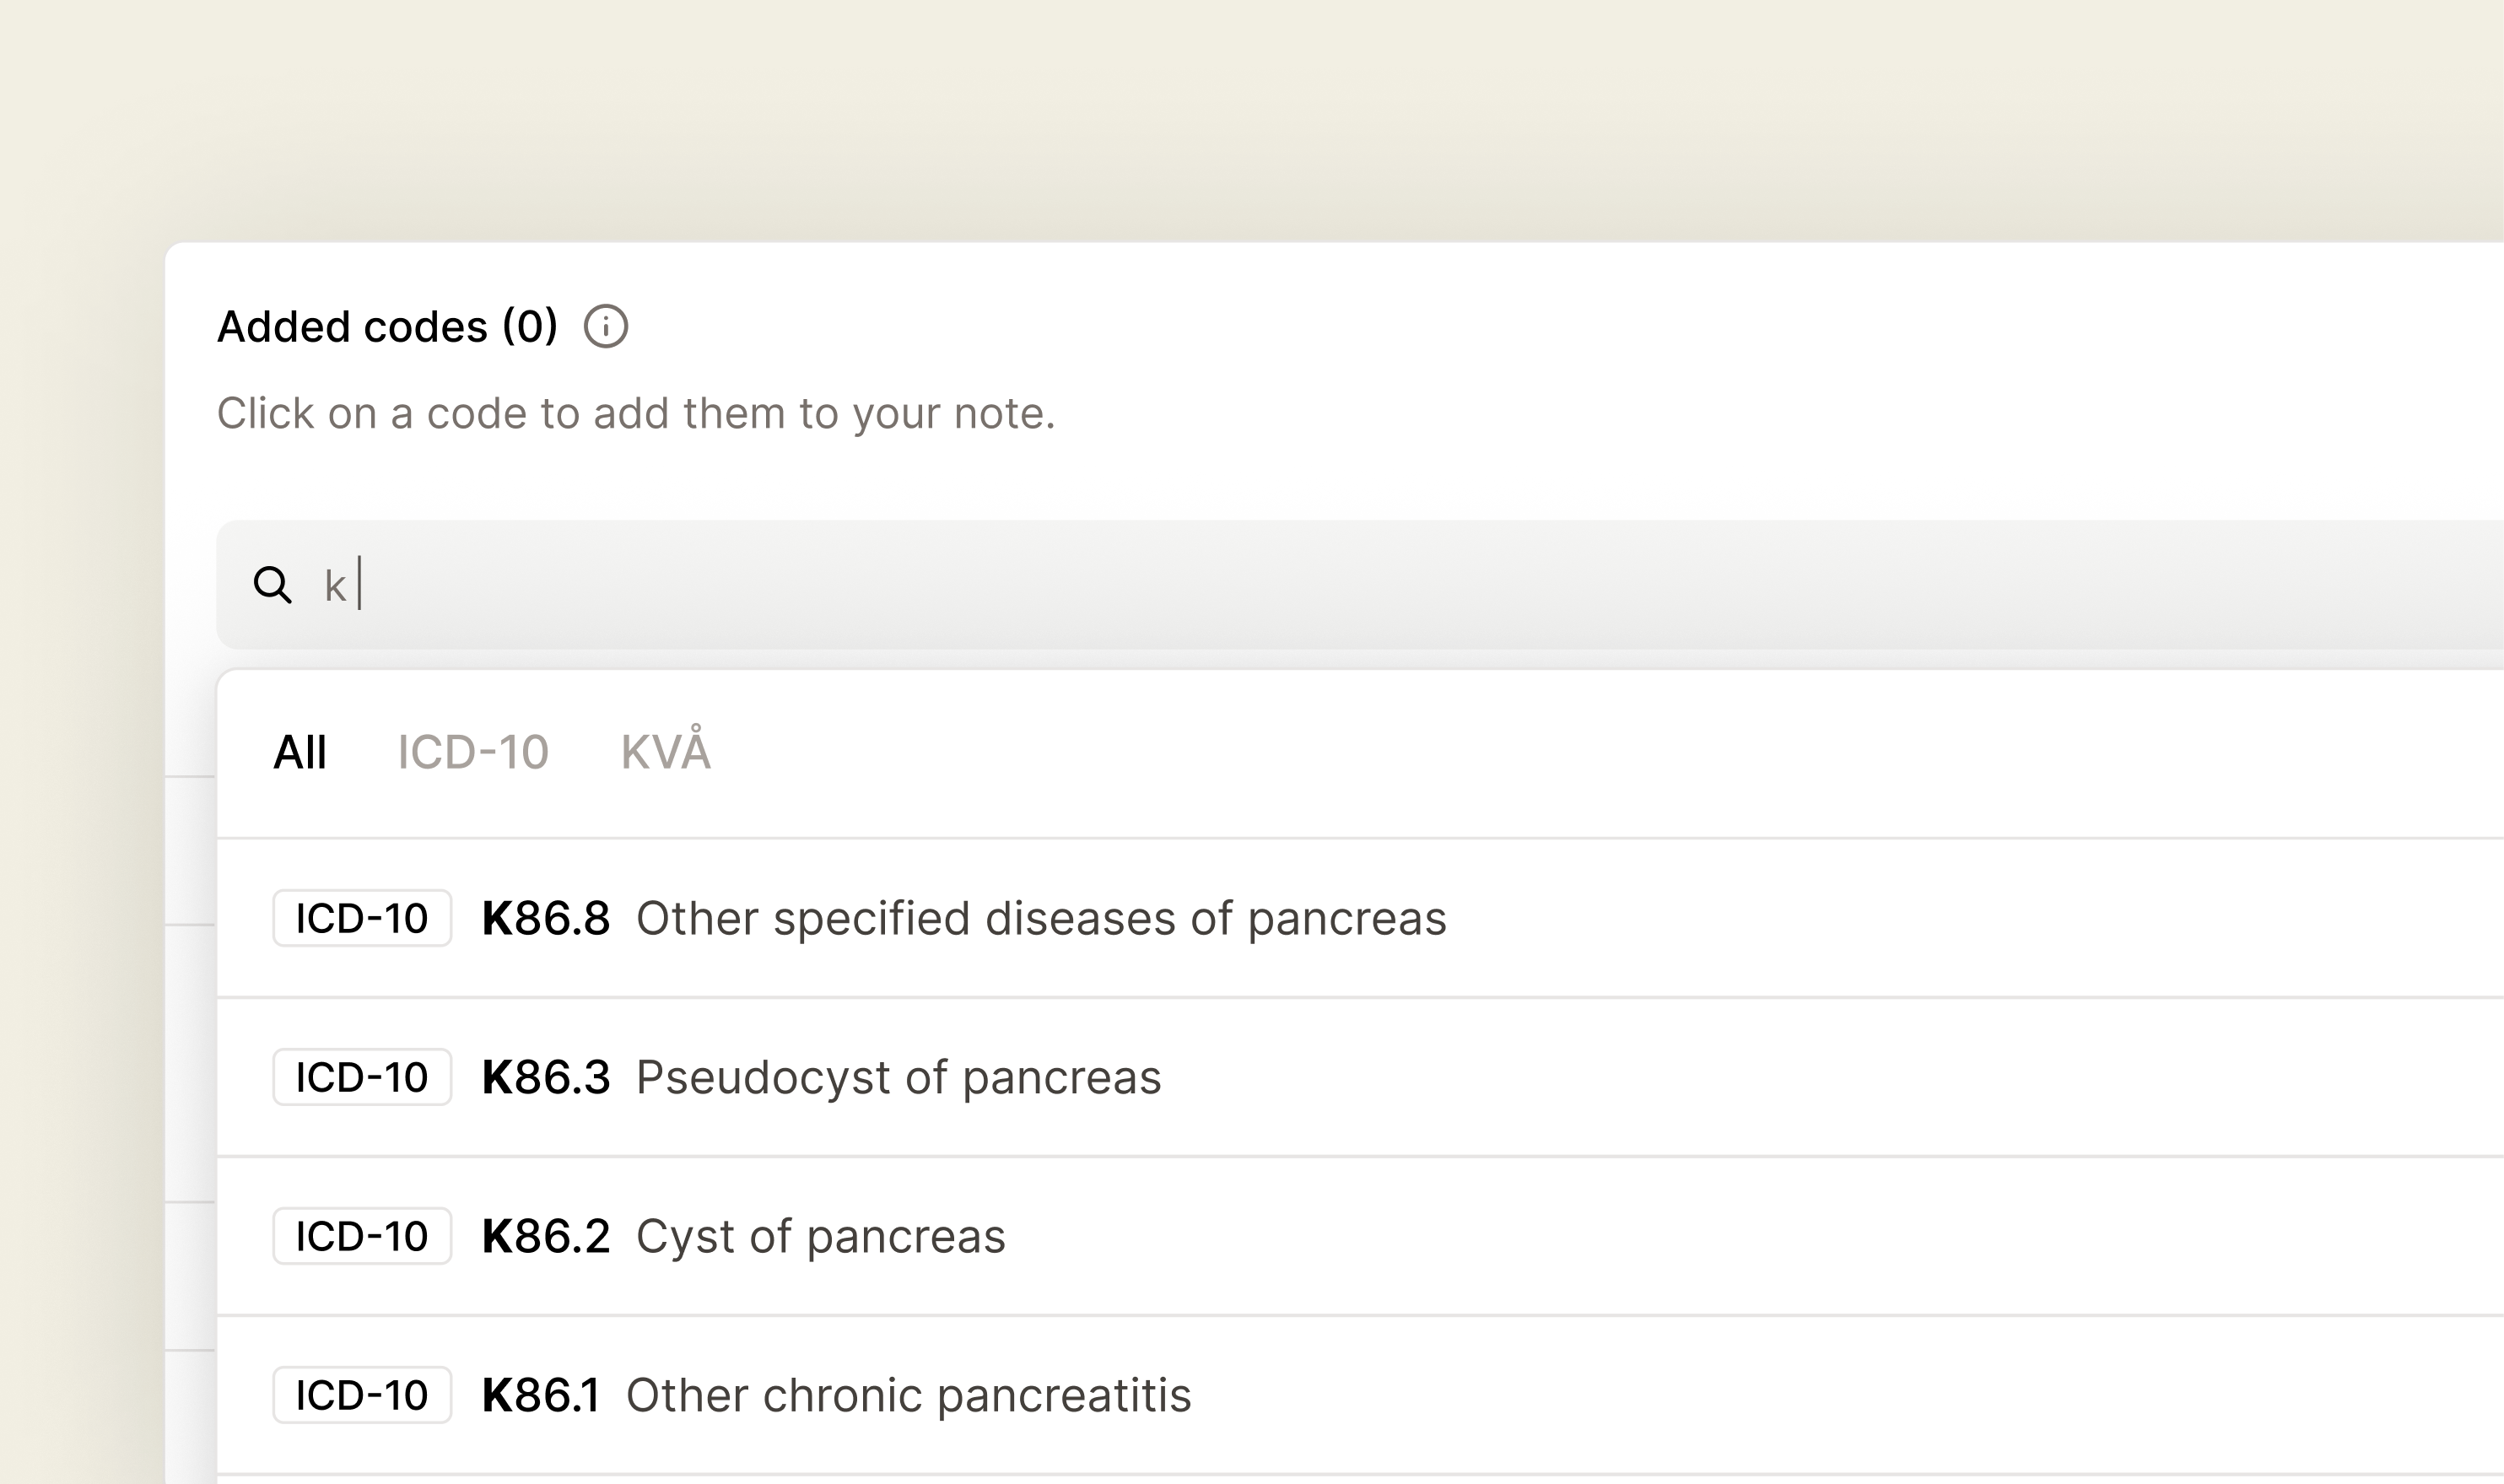The image size is (2504, 1484).
Task: Click the info icon beside Added codes
Action: [x=606, y=327]
